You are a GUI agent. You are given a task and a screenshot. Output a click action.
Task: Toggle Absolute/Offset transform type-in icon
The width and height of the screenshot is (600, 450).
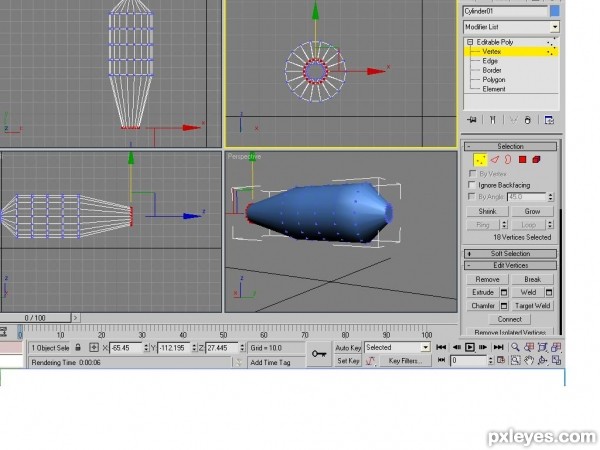(94, 347)
